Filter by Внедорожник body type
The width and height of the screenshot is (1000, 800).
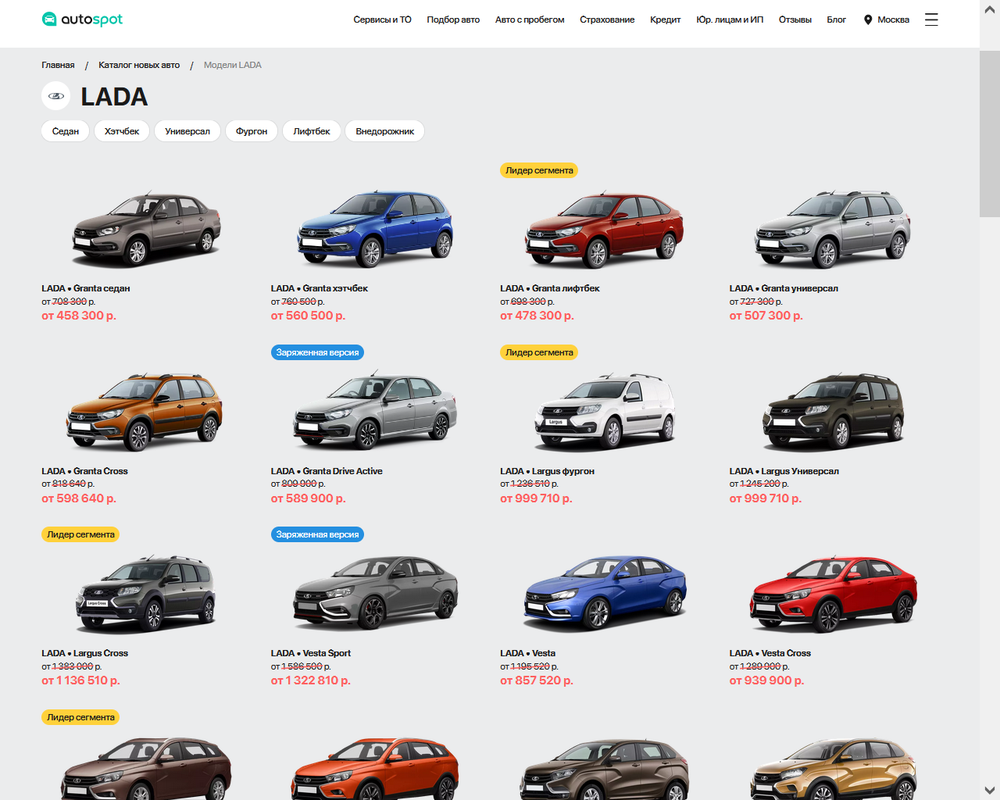pyautogui.click(x=385, y=131)
